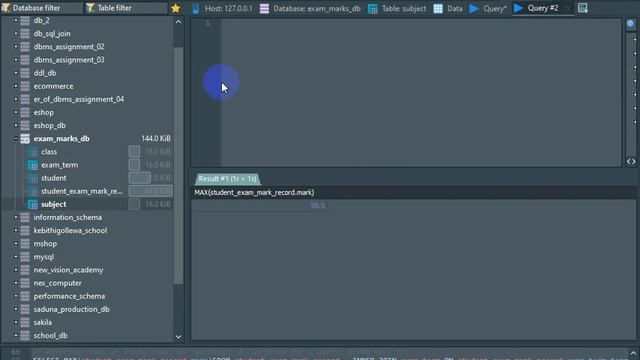
Task: Expand the kebithigollewa_school database node
Action: [16, 231]
